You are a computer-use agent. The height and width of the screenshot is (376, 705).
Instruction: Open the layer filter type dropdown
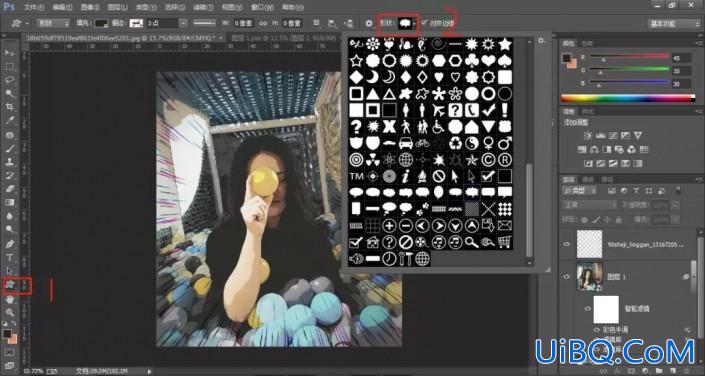pyautogui.click(x=580, y=191)
